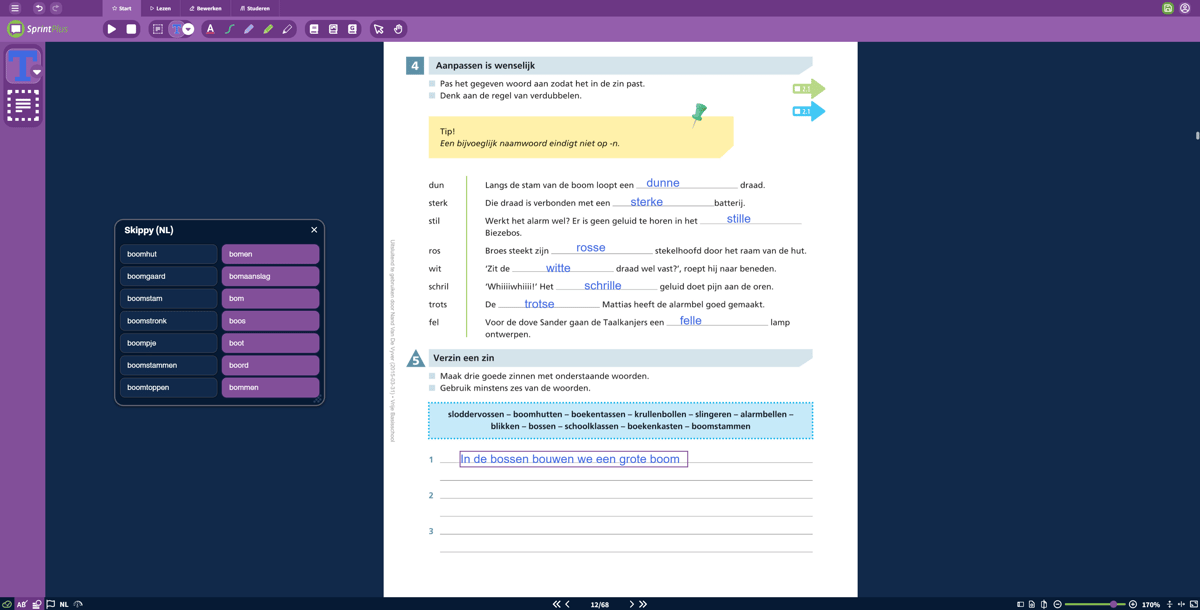1200x610 pixels.
Task: Click the Stop reading button
Action: (x=131, y=29)
